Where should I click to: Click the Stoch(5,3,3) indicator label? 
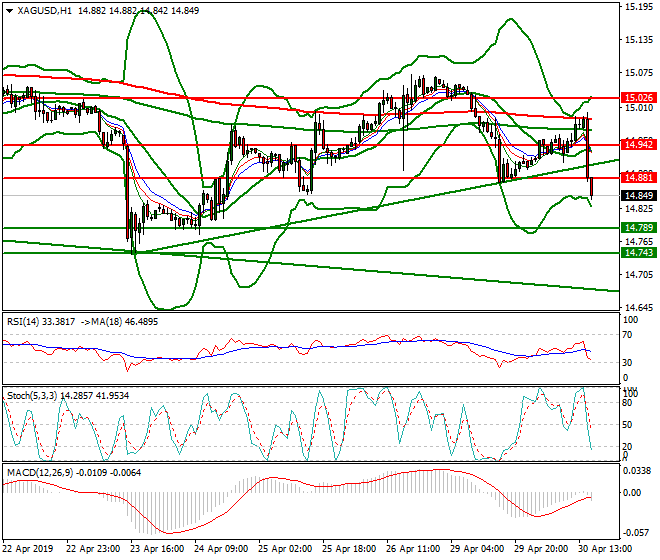click(x=32, y=396)
